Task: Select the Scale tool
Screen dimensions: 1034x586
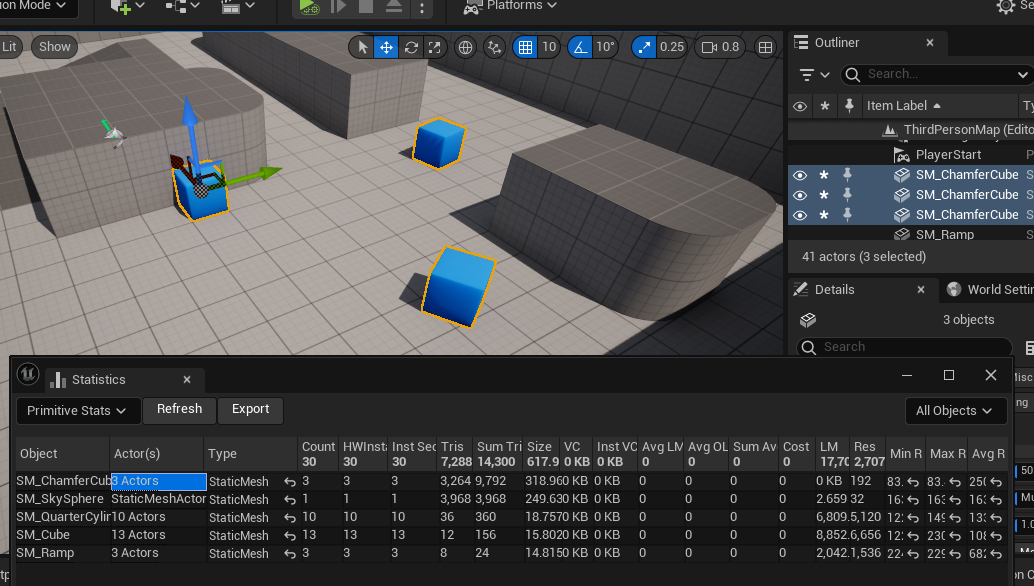Action: 435,47
